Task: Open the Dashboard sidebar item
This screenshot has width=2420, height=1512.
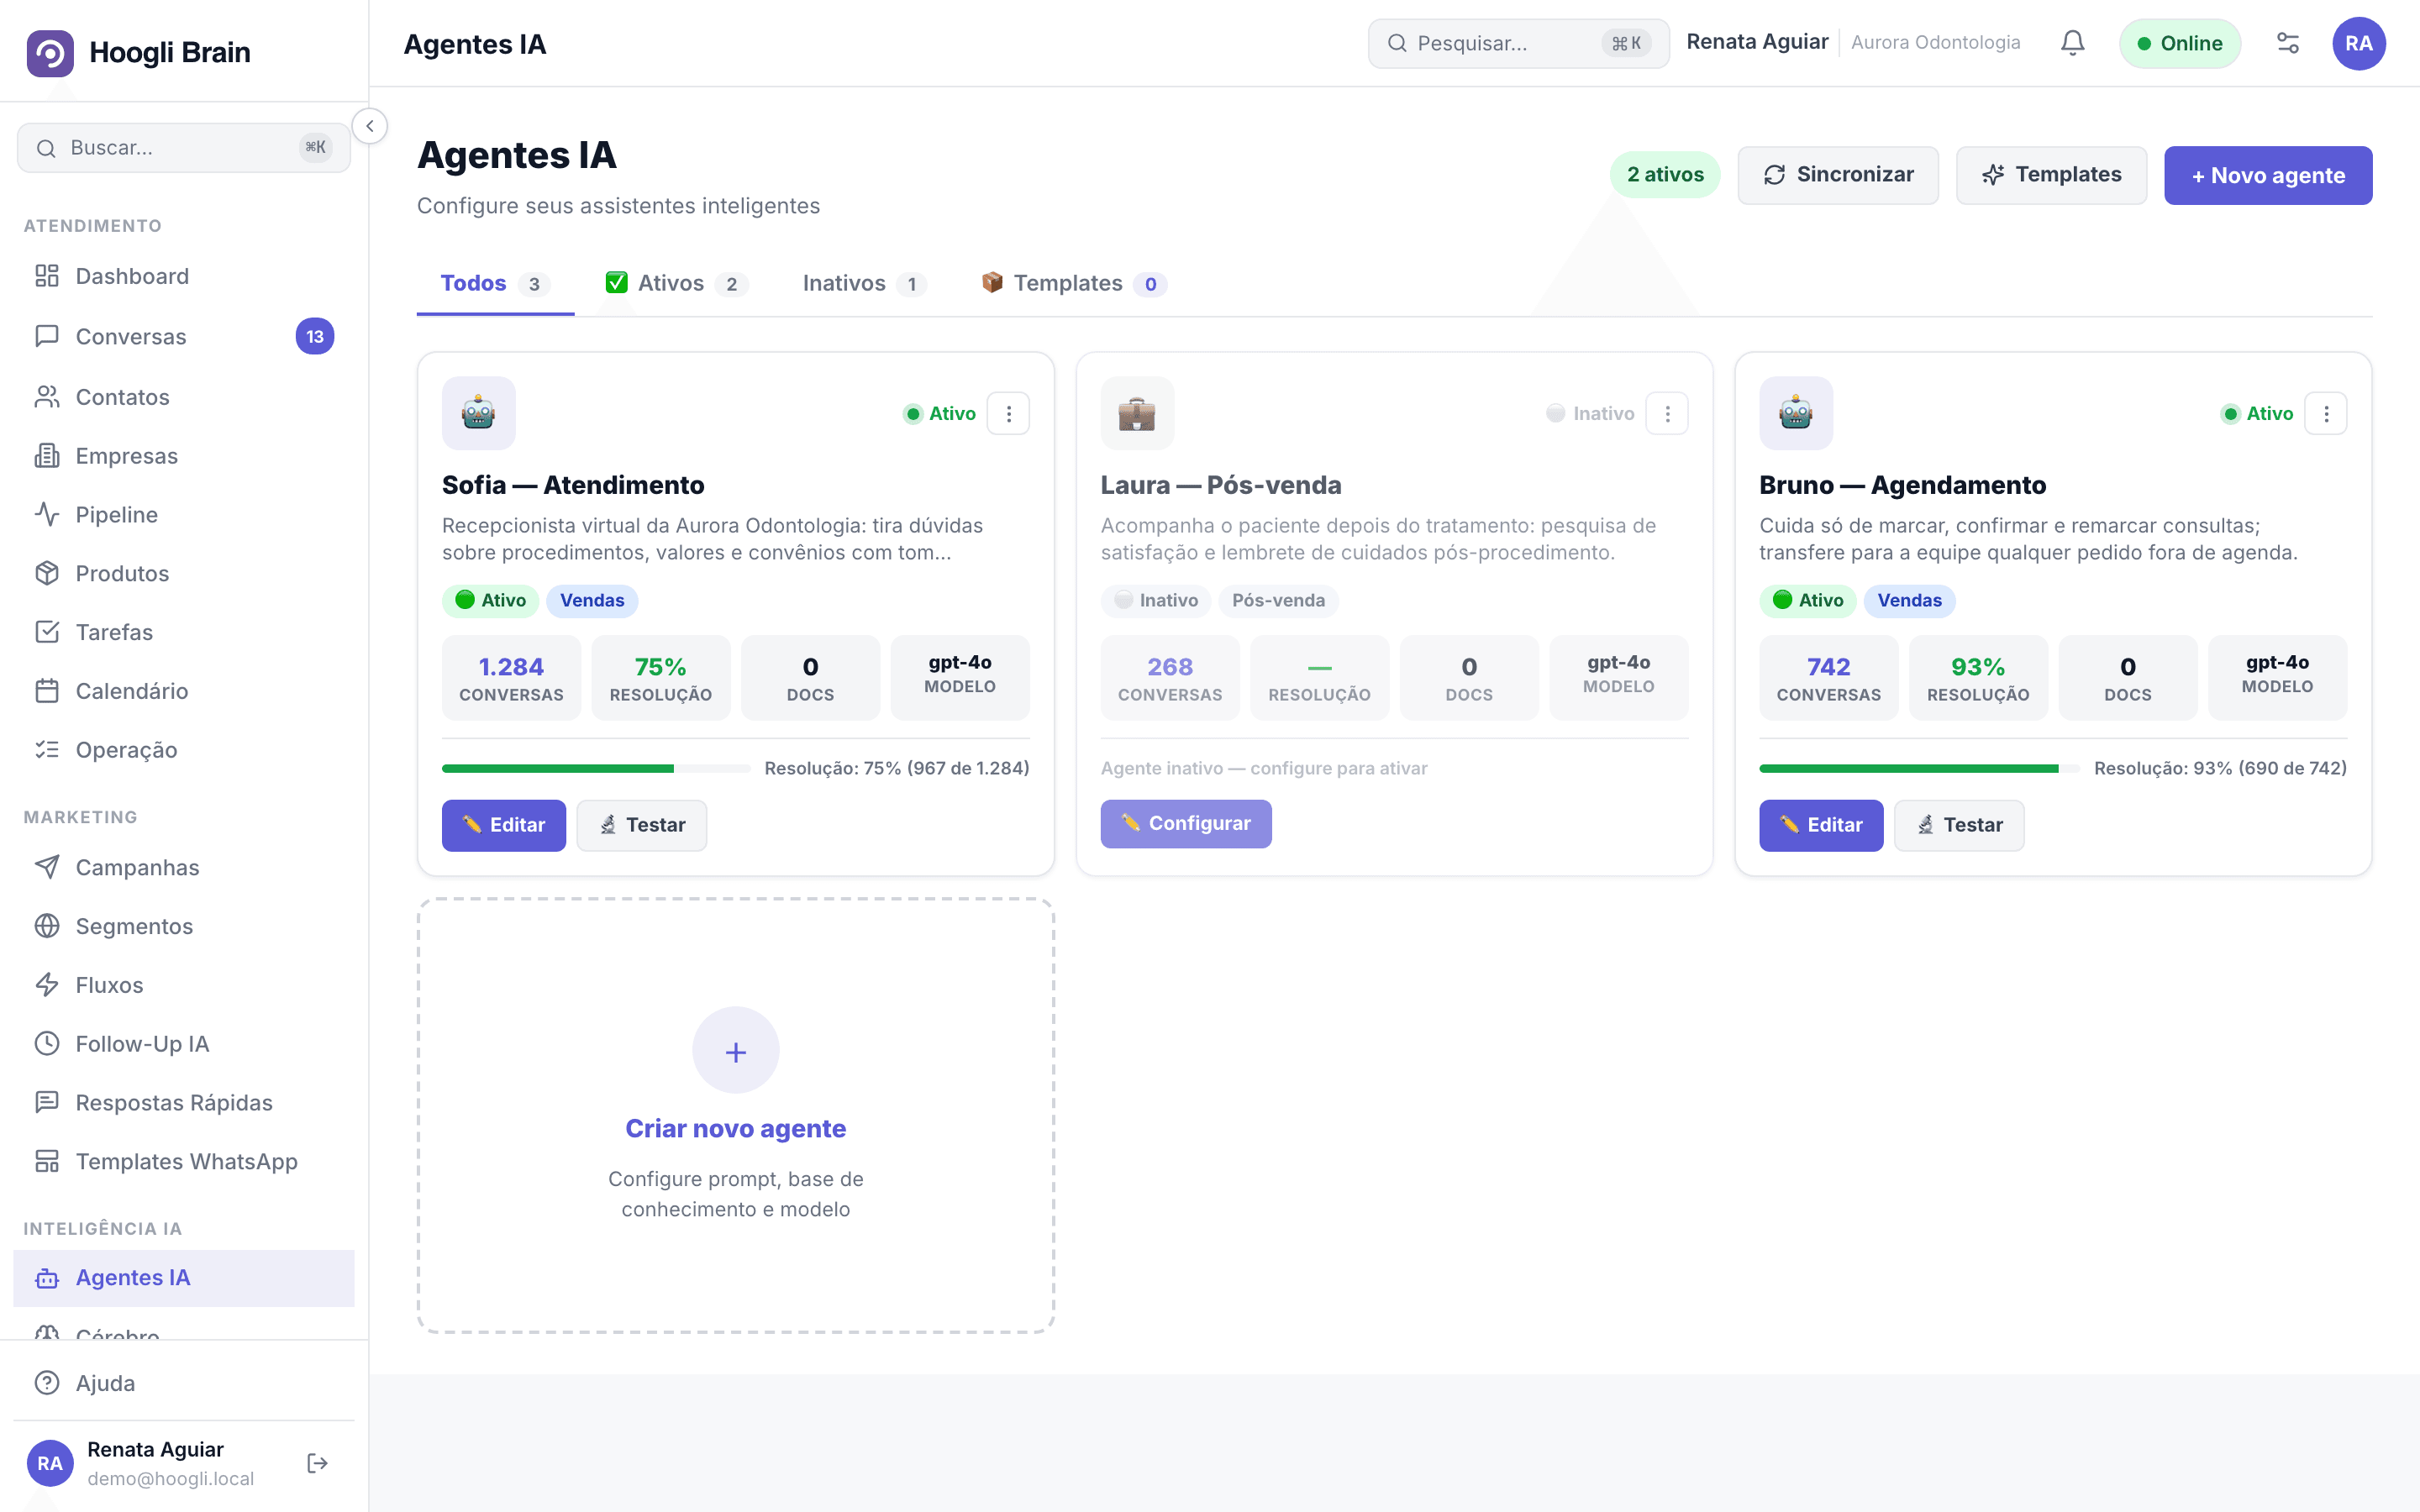Action: pyautogui.click(x=184, y=276)
